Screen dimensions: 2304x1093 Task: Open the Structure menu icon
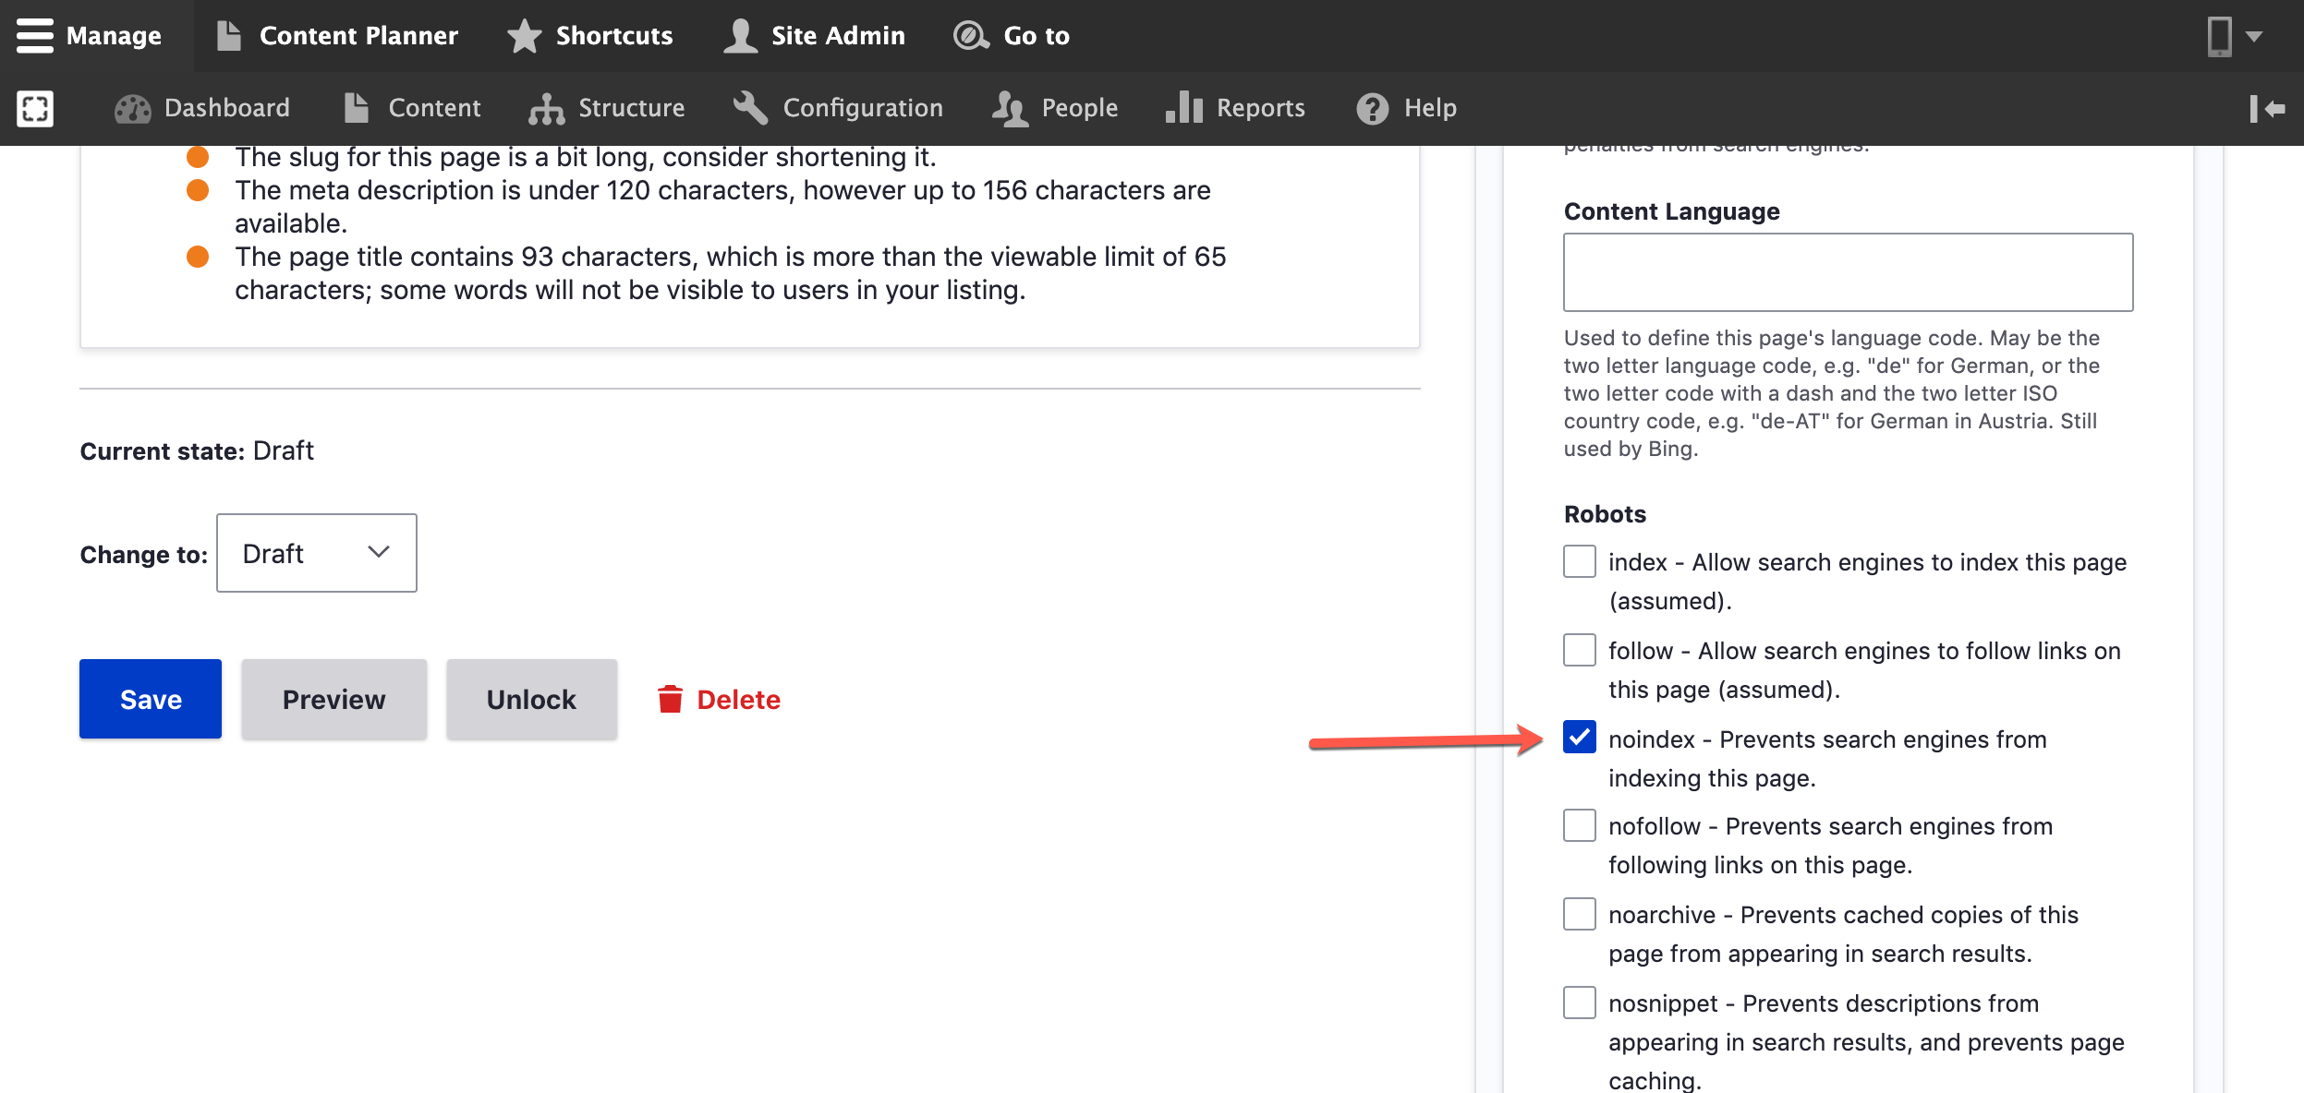546,108
